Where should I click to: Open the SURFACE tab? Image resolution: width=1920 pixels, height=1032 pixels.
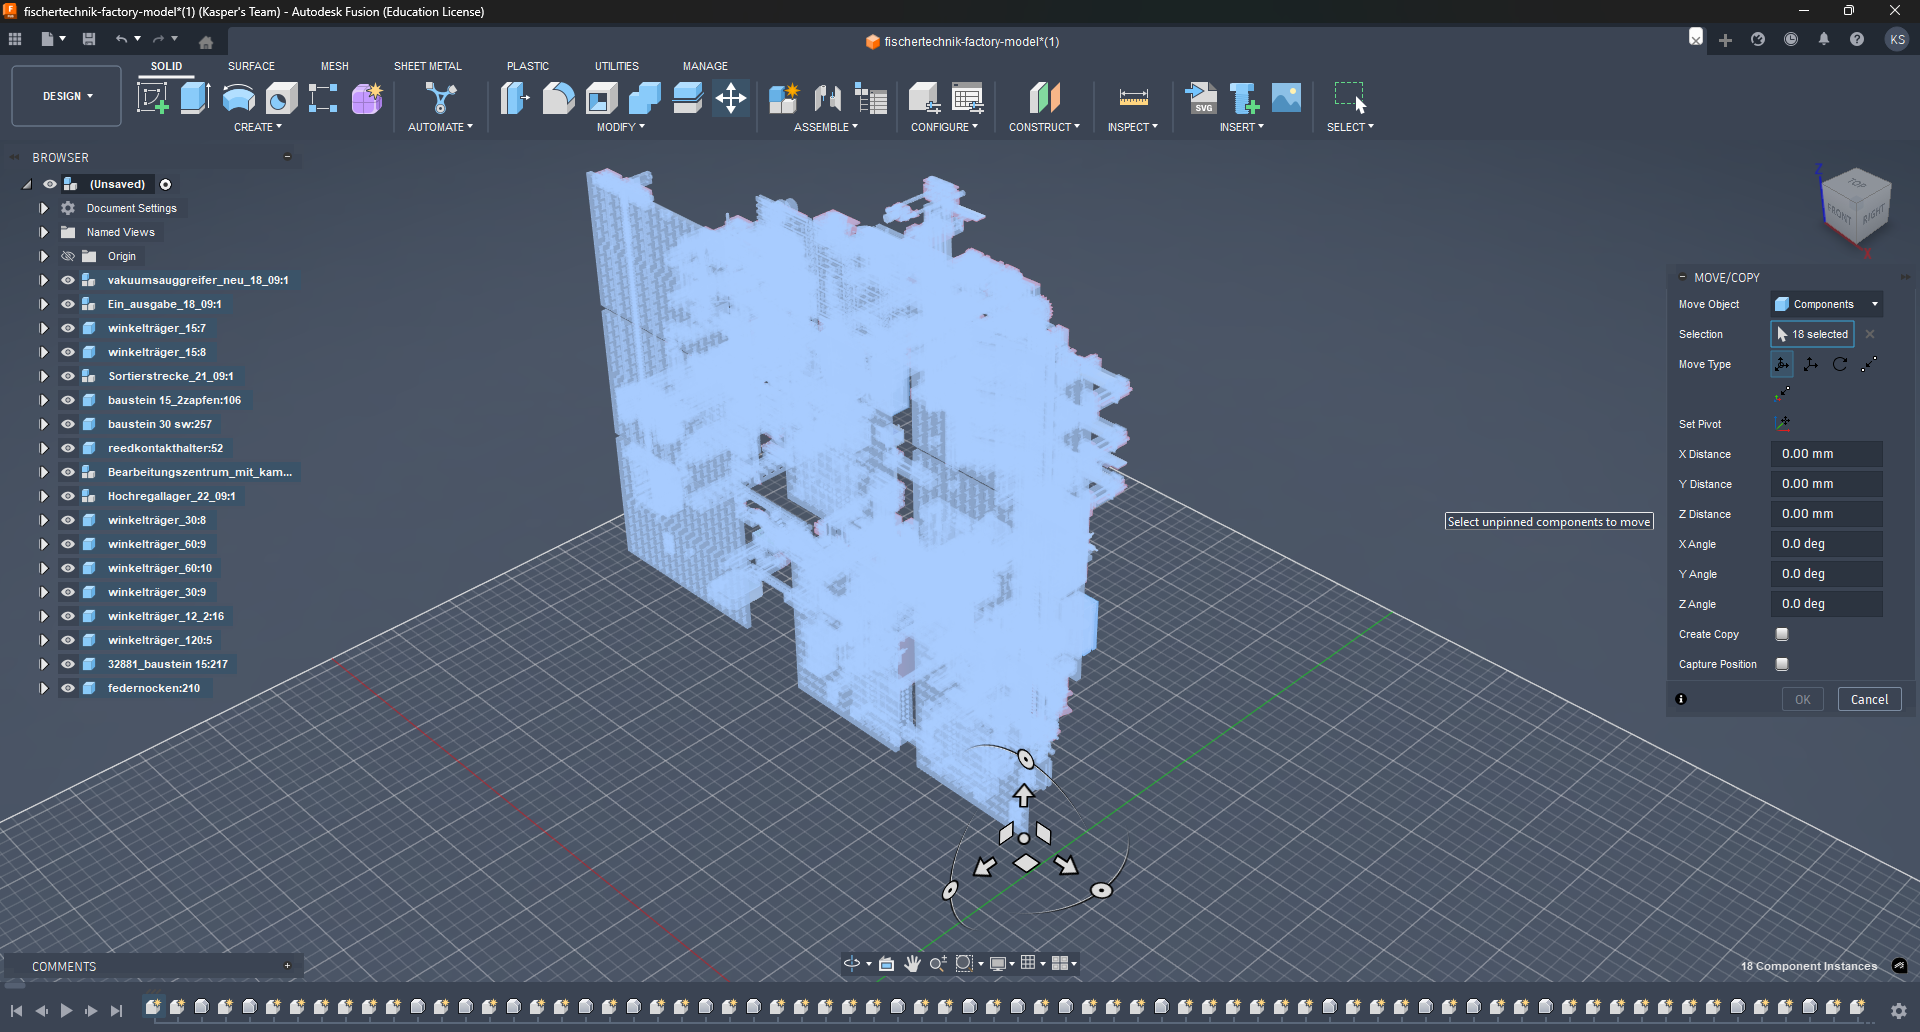(251, 66)
